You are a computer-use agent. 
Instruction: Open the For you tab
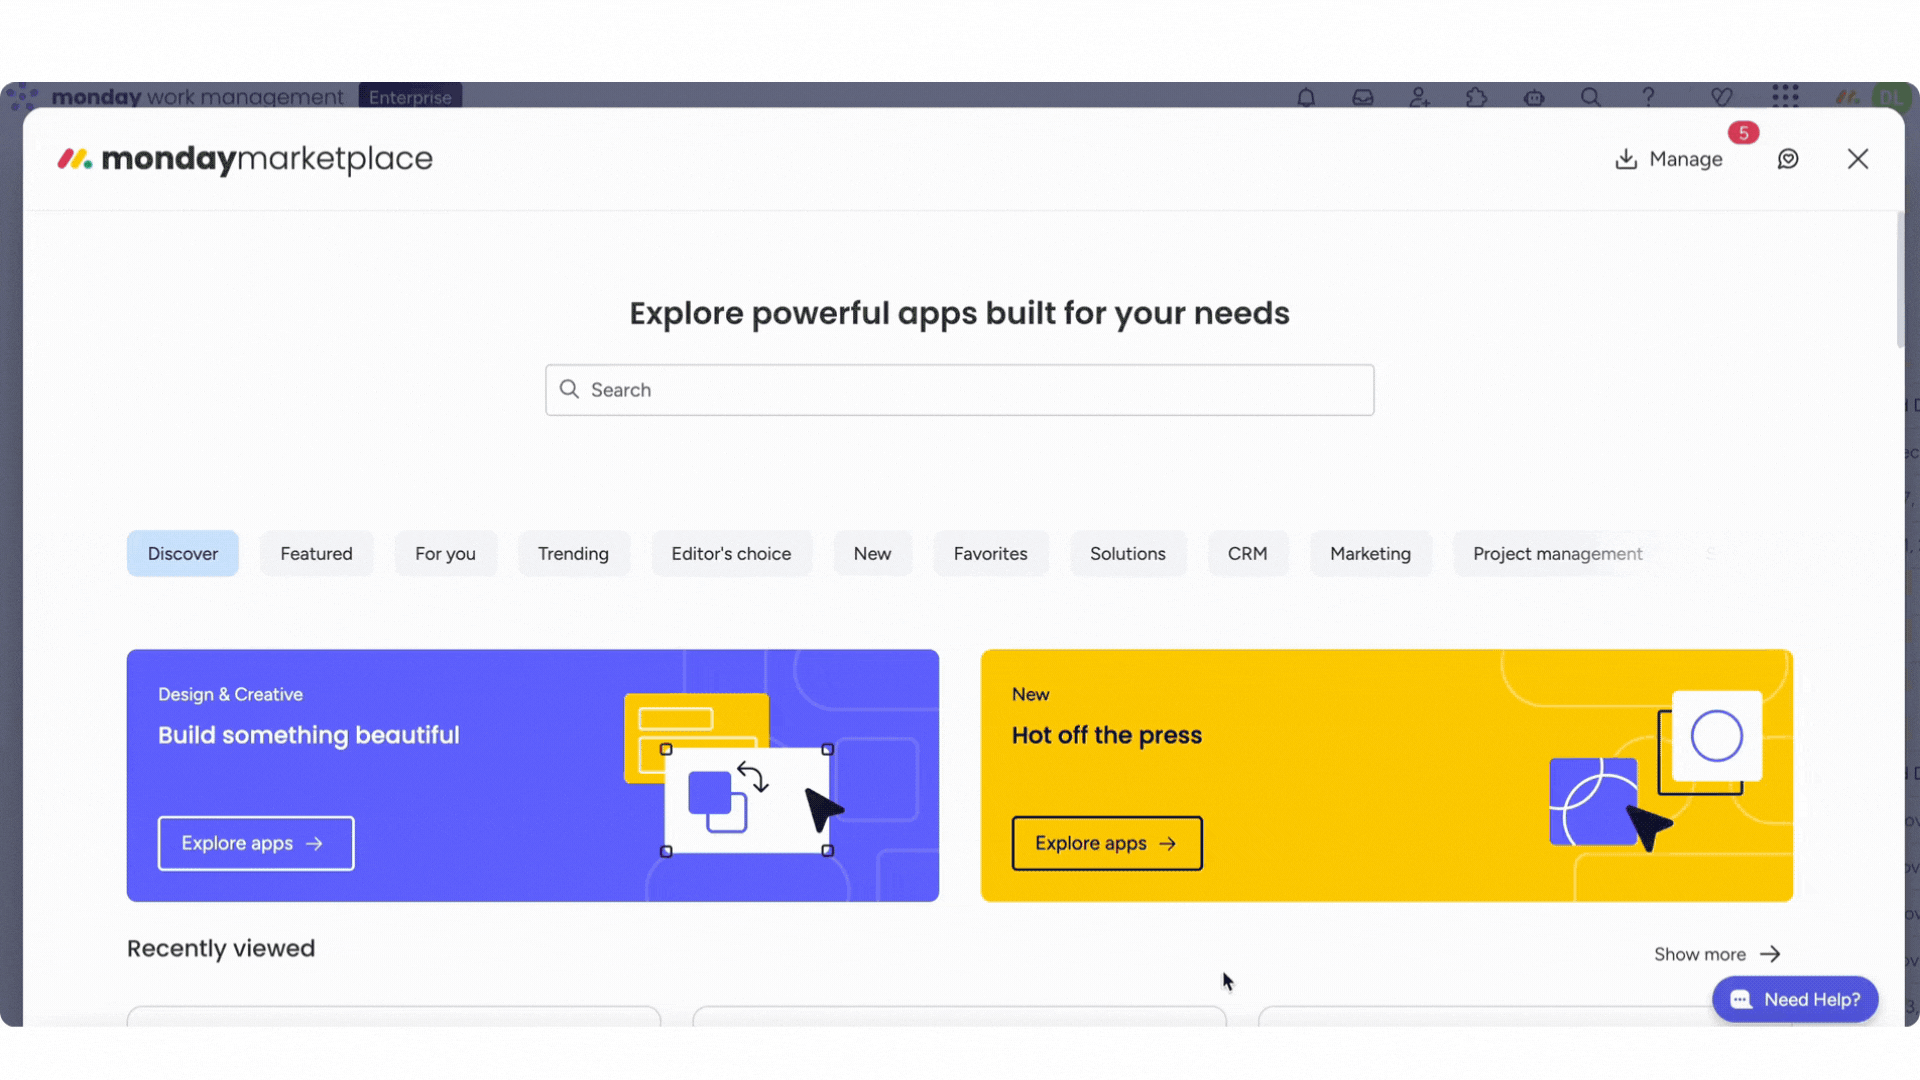446,554
